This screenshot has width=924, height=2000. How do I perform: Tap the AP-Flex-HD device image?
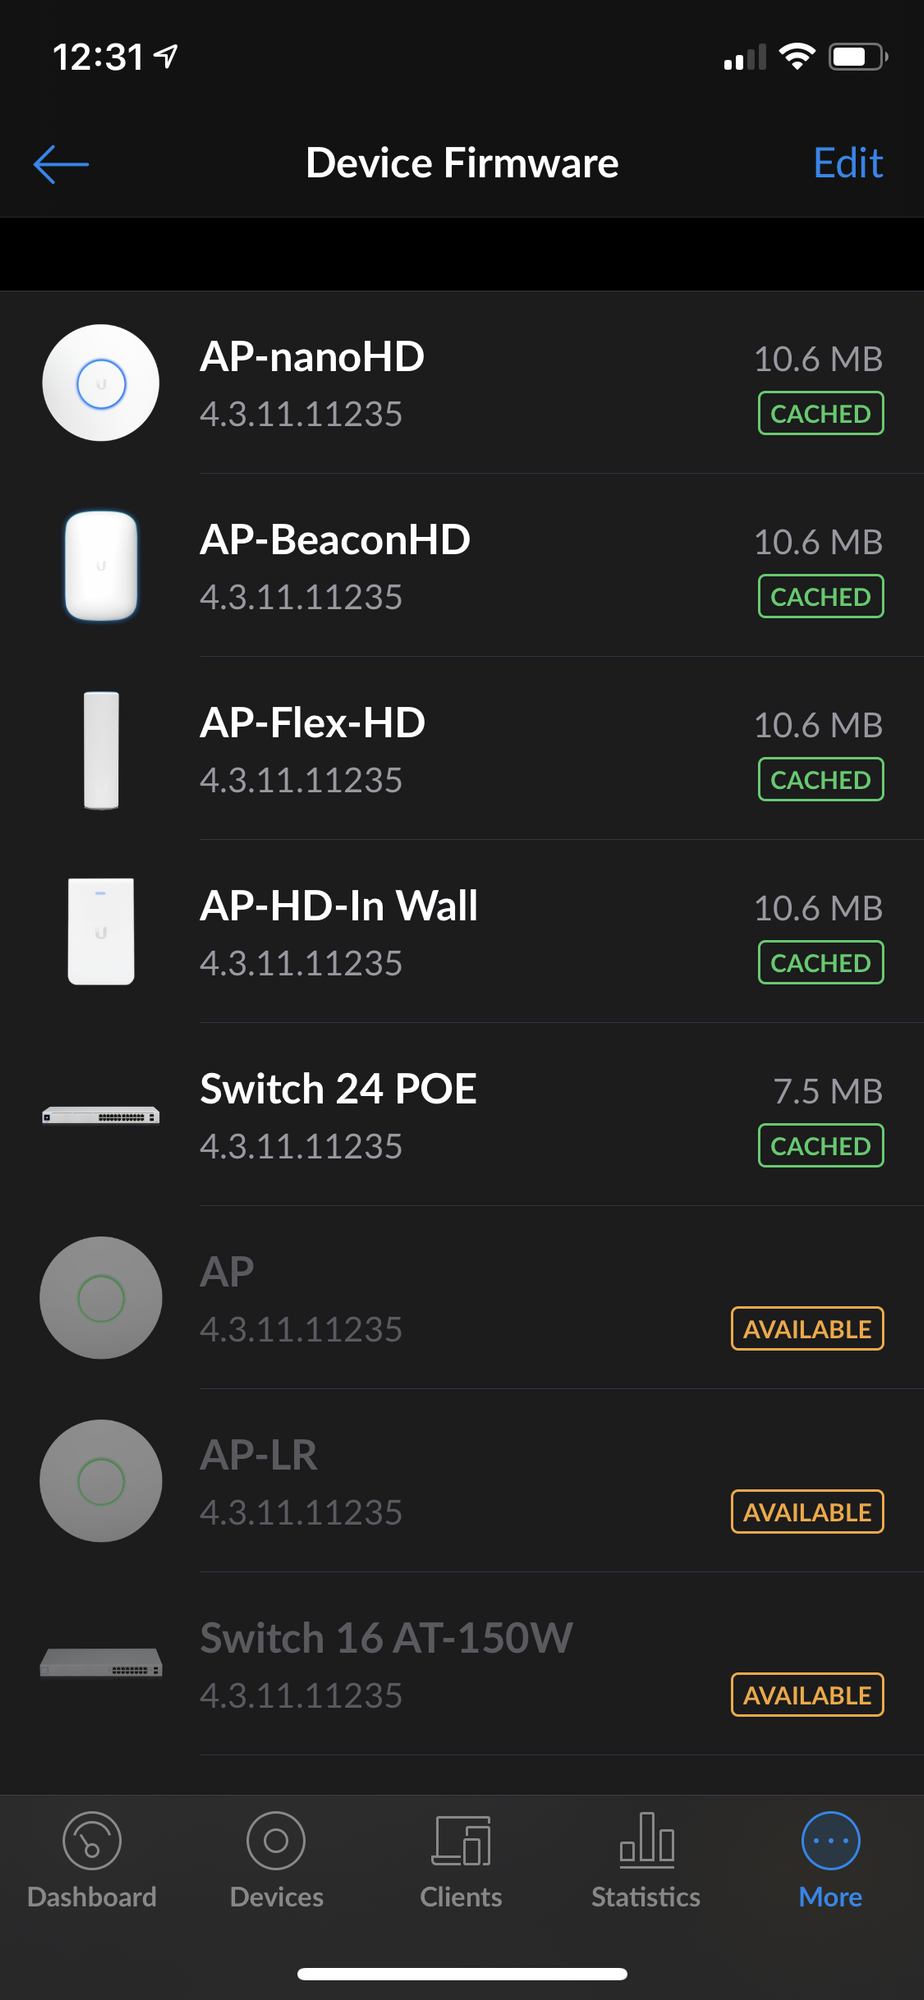(101, 750)
